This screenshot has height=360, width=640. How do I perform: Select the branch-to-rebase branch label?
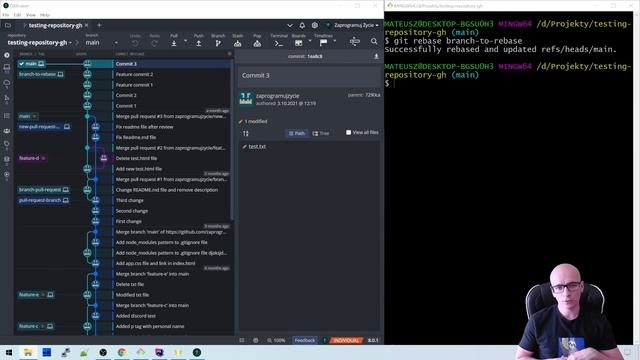click(x=41, y=74)
